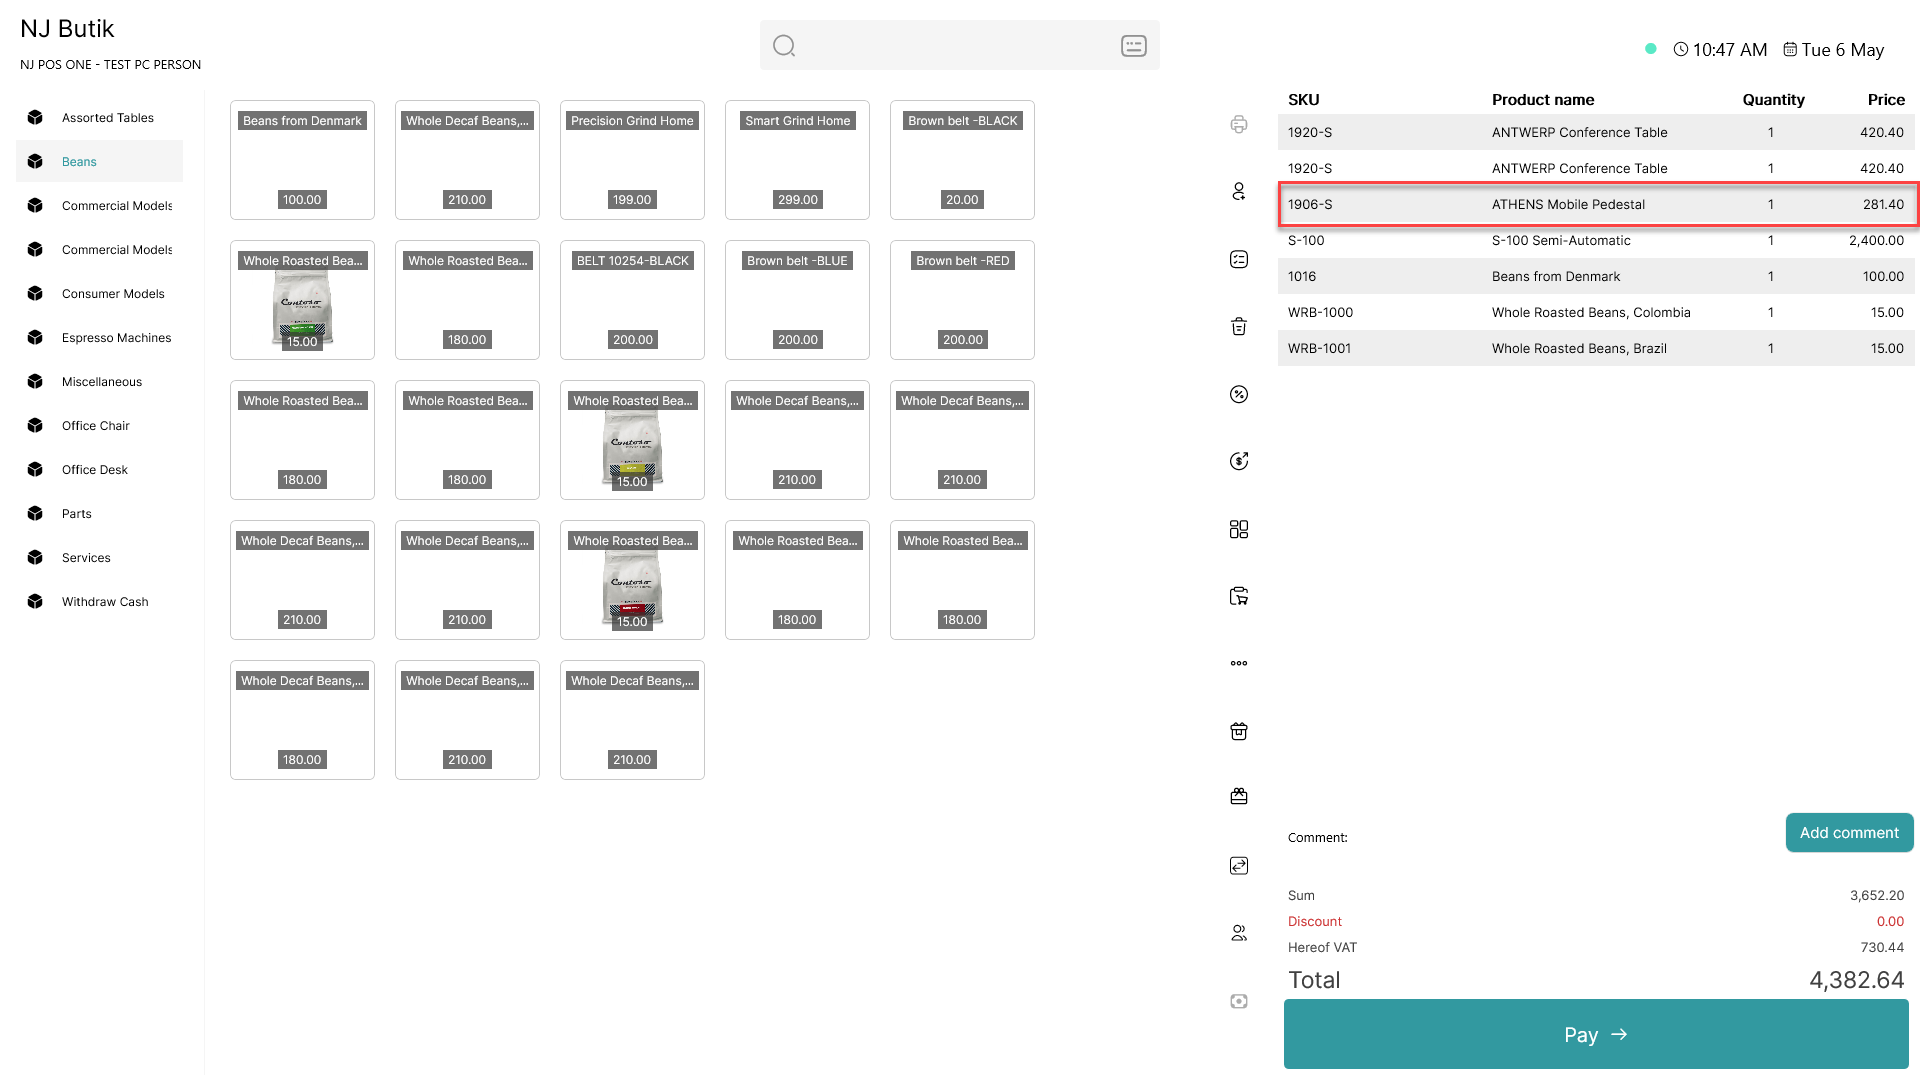
Task: Click the gift card icon
Action: click(1239, 797)
